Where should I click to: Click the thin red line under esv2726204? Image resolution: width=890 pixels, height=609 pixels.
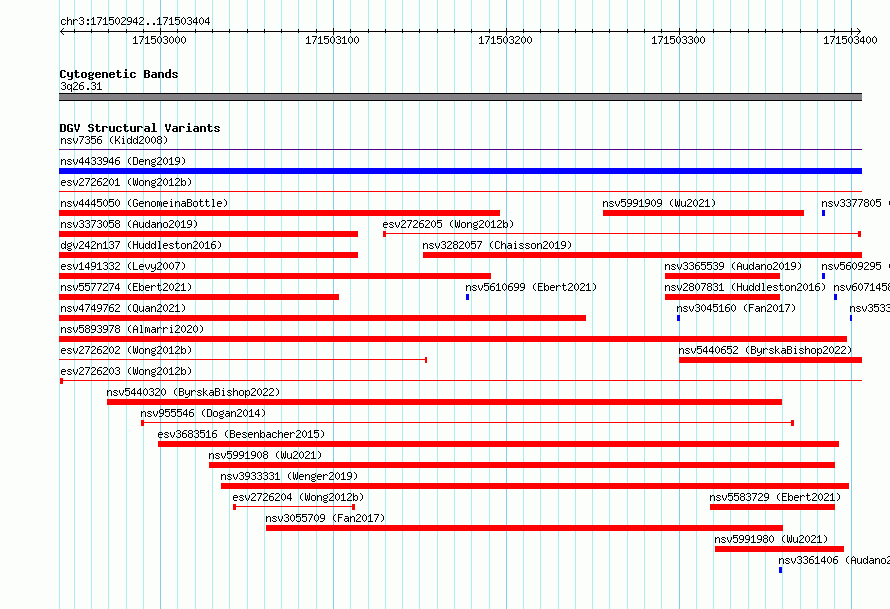point(294,507)
